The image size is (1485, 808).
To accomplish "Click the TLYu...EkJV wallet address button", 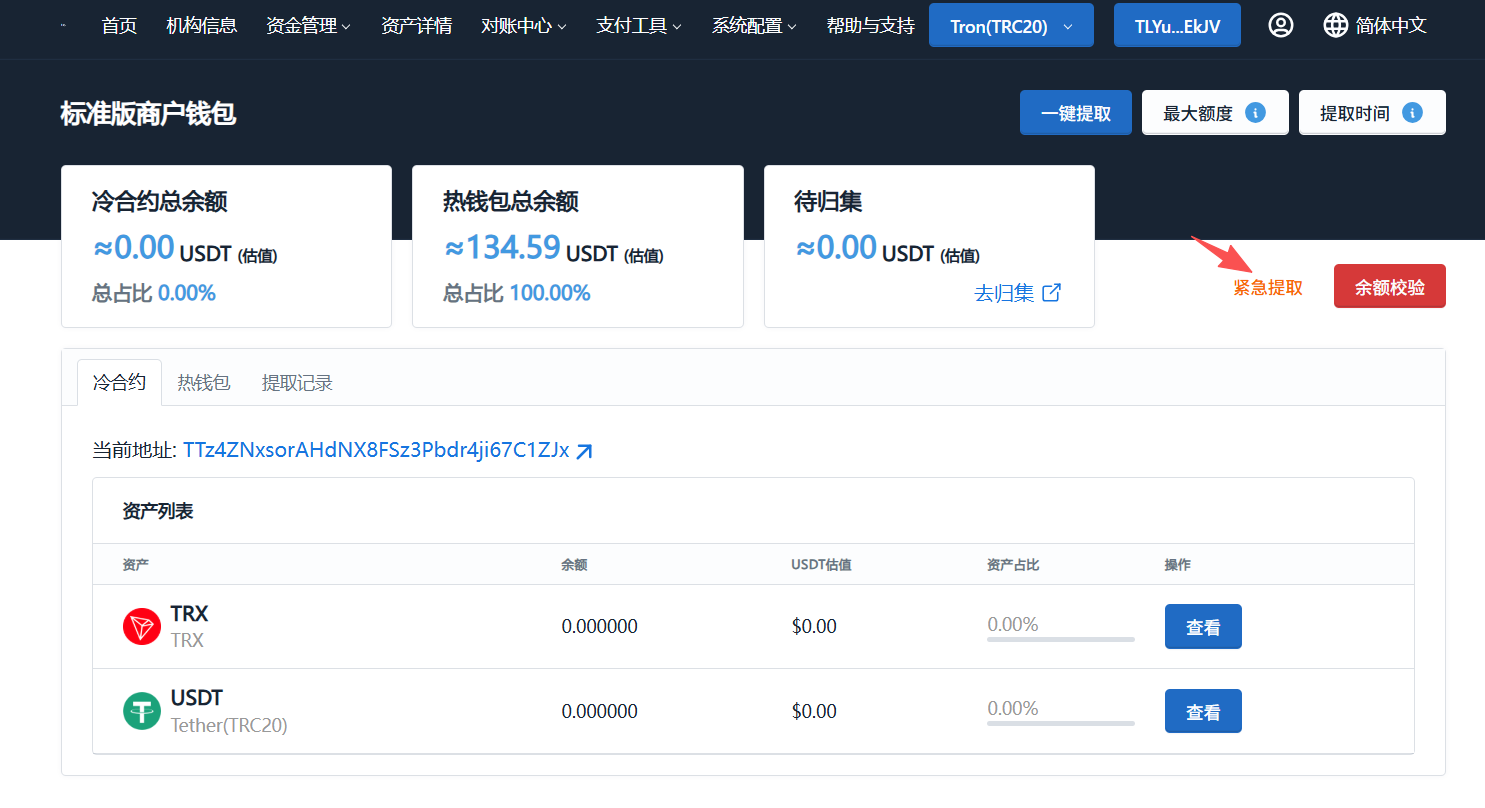I will (x=1177, y=25).
